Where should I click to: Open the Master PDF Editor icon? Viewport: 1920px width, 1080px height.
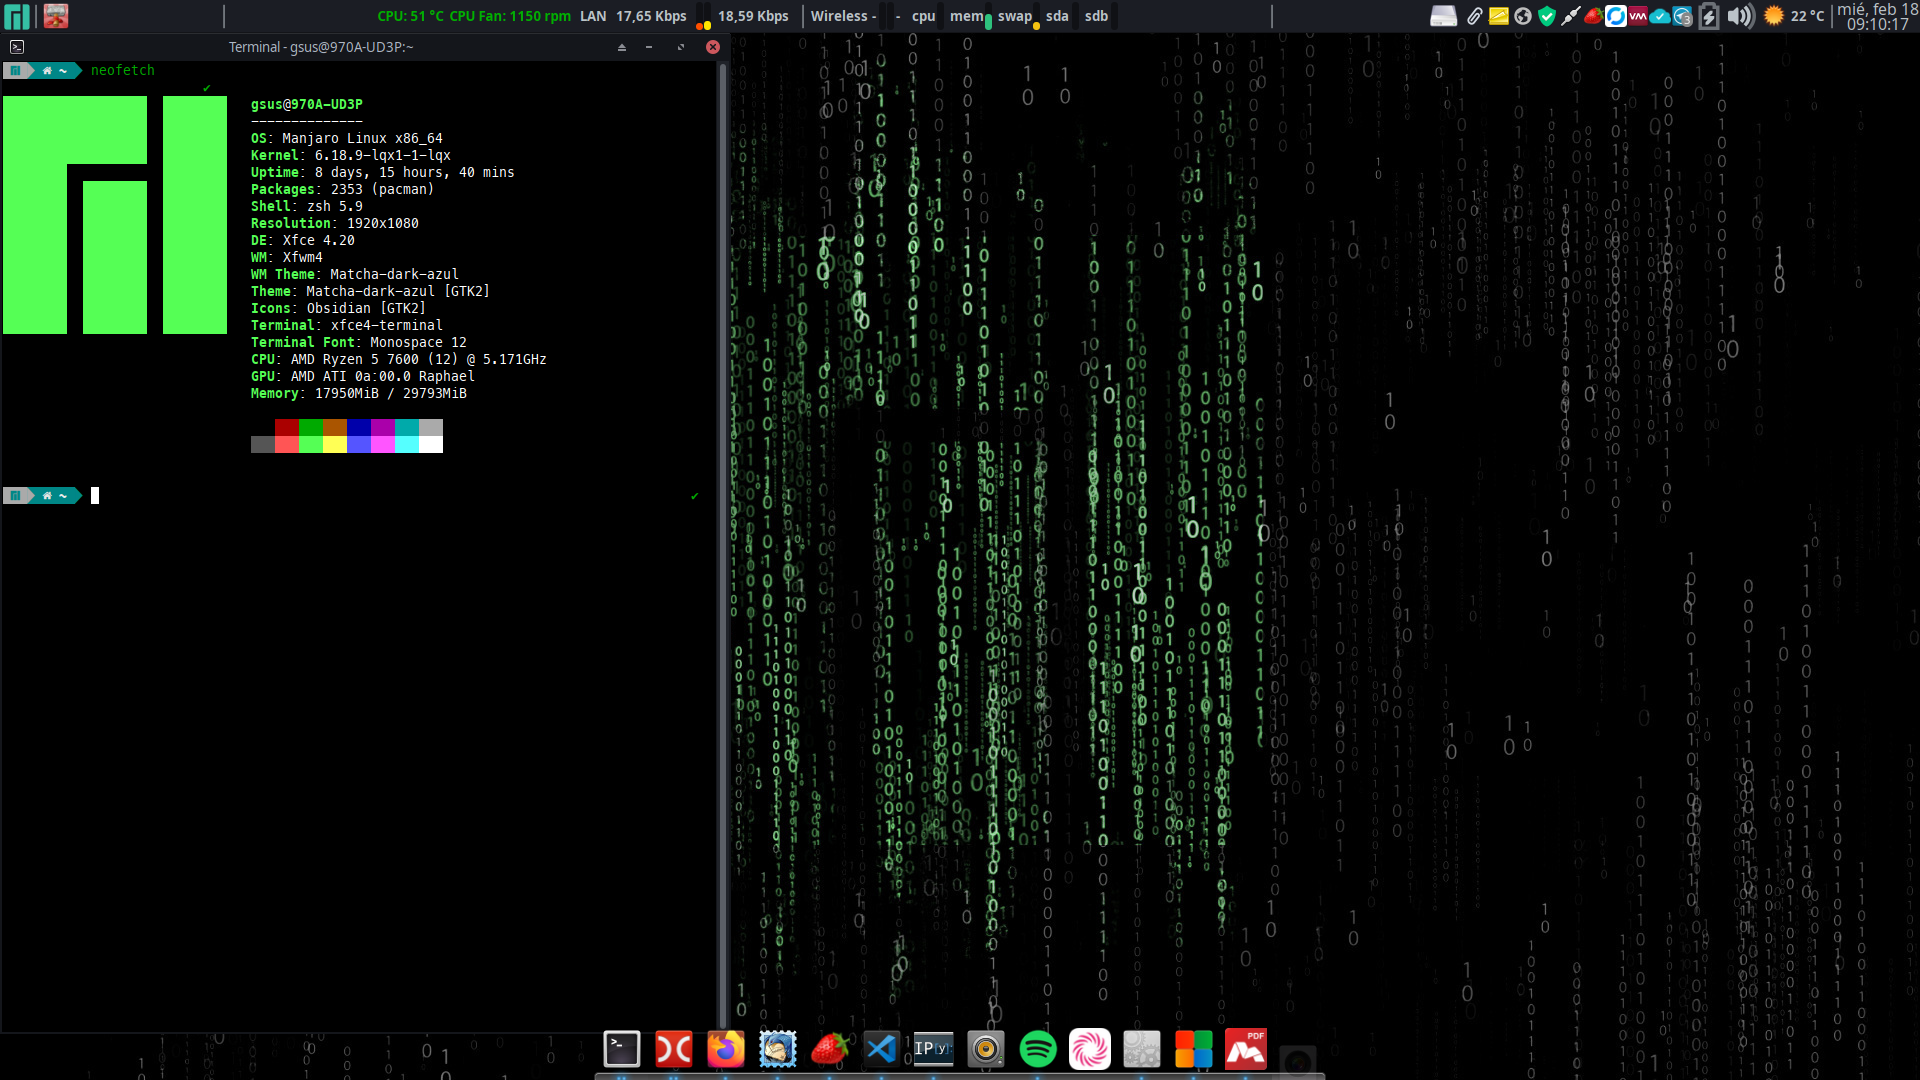click(1246, 1049)
